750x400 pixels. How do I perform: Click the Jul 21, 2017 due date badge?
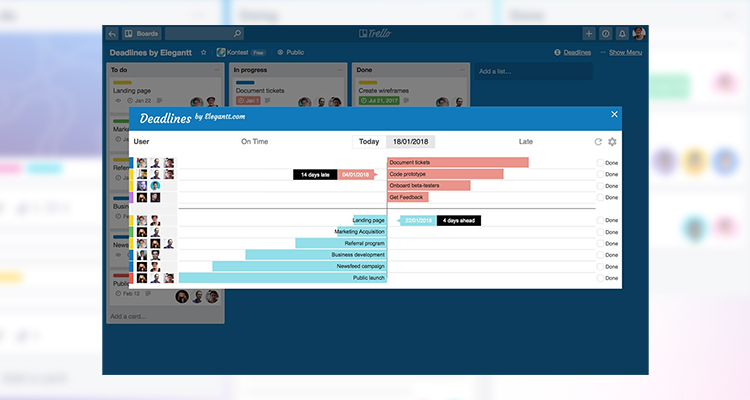click(x=379, y=100)
